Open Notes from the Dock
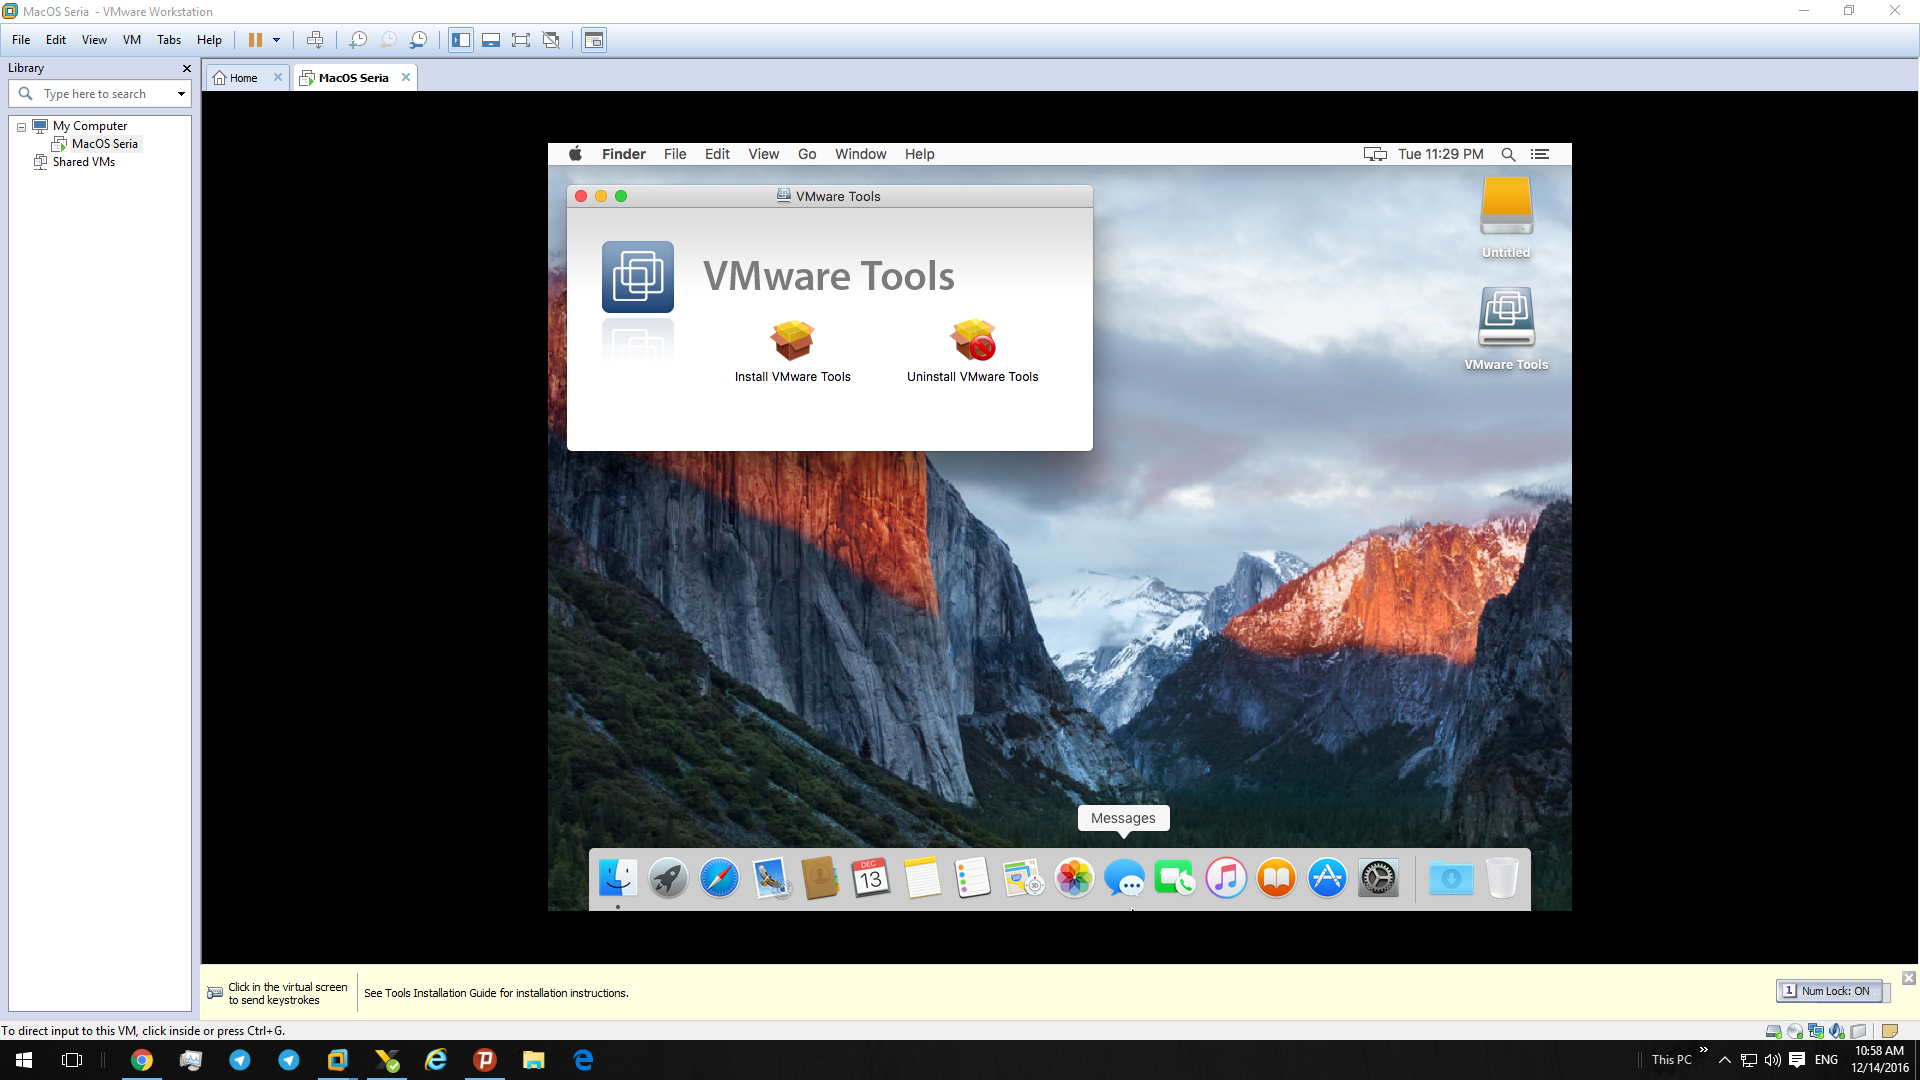The image size is (1920, 1080). pyautogui.click(x=922, y=878)
